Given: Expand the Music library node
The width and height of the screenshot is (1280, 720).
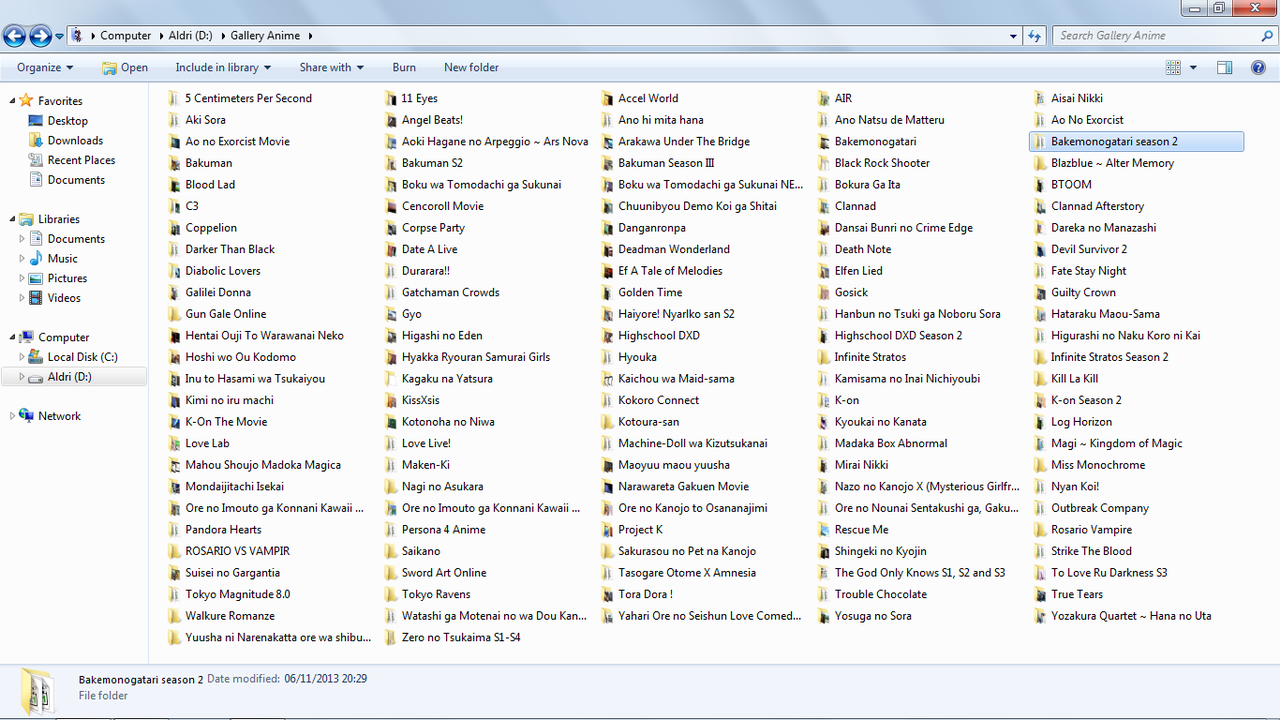Looking at the screenshot, I should click(x=22, y=259).
